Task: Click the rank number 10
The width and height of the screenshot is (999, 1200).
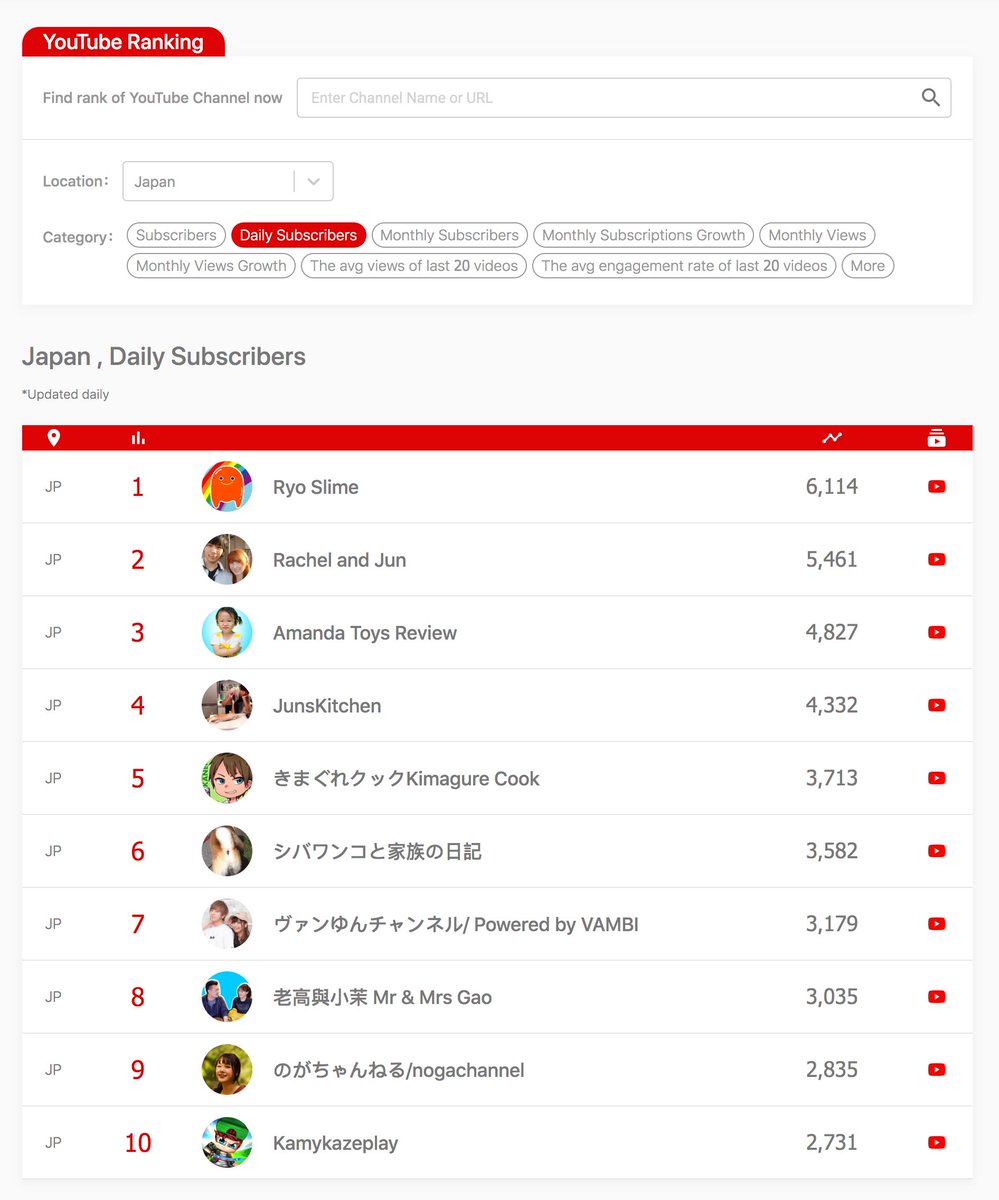Action: pyautogui.click(x=138, y=1143)
